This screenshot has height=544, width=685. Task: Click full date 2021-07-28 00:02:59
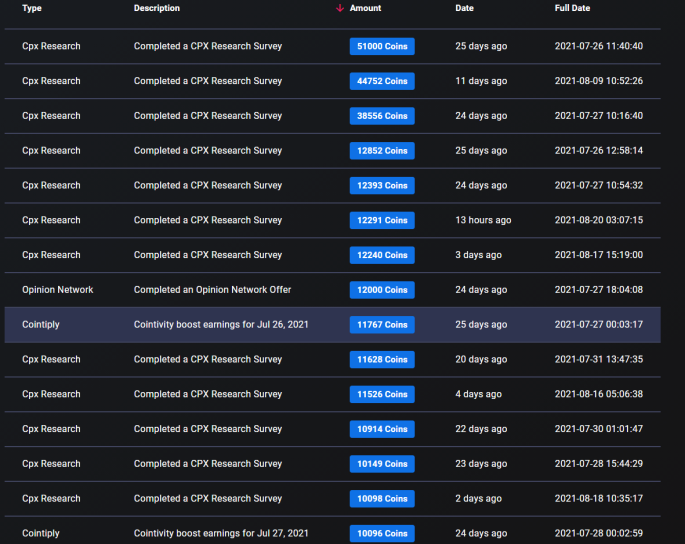599,534
